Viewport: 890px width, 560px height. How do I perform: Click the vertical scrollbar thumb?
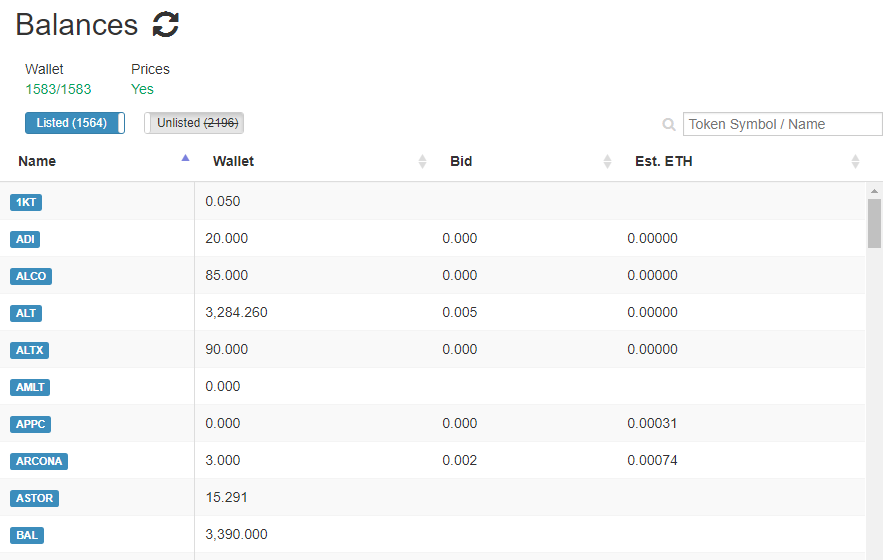click(874, 224)
